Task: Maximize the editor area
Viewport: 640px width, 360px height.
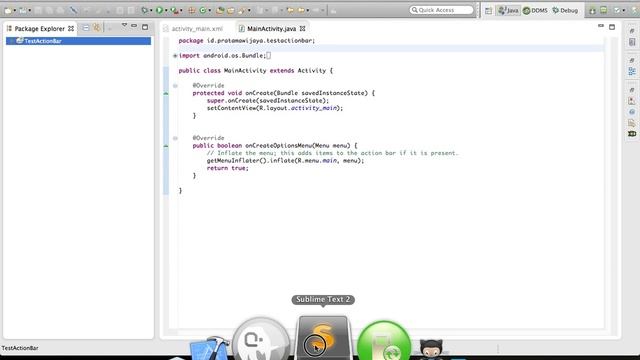Action: point(612,27)
